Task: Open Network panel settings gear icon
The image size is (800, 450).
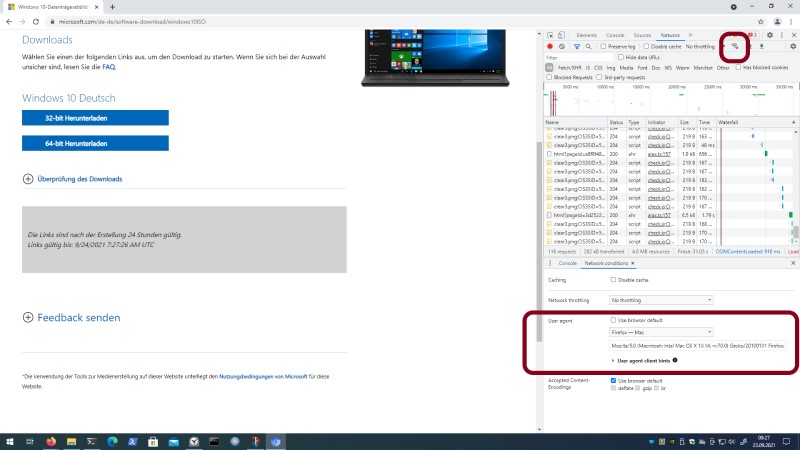Action: click(793, 46)
